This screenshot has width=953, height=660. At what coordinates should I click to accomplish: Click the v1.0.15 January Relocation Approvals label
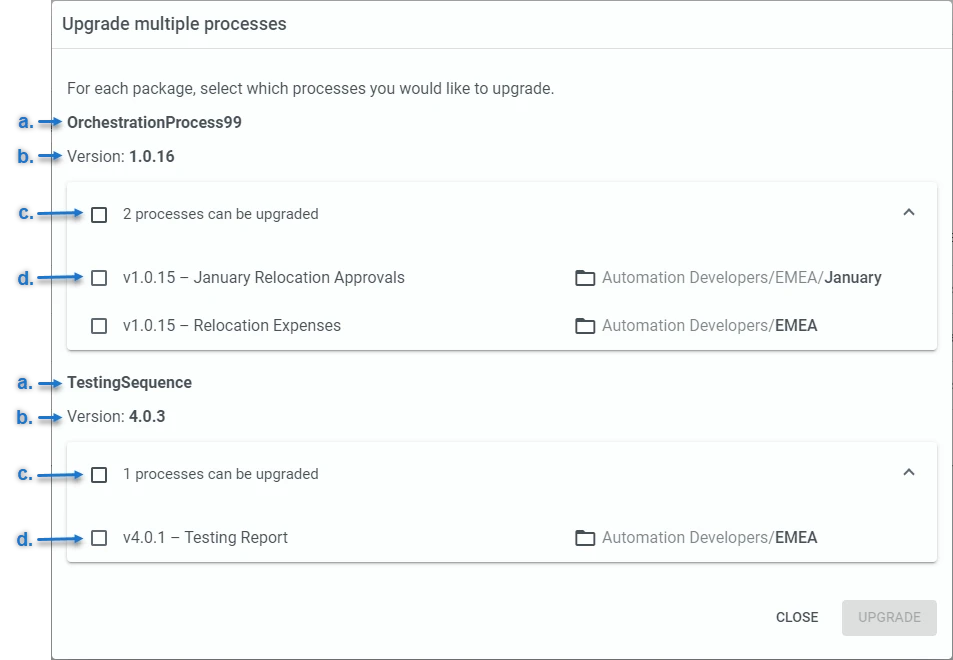point(264,278)
